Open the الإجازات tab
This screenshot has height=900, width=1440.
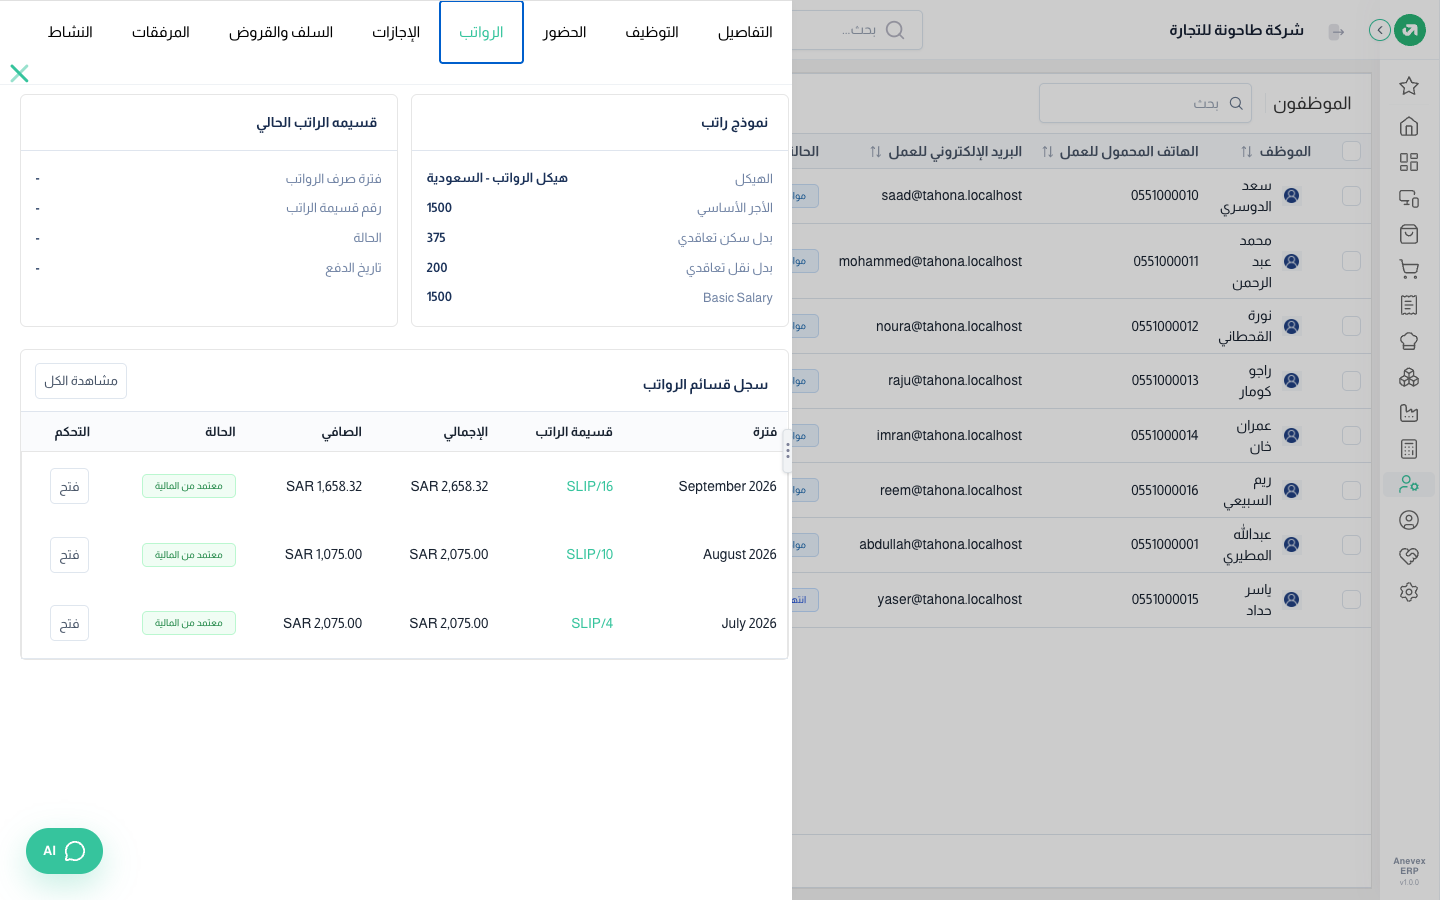(396, 32)
